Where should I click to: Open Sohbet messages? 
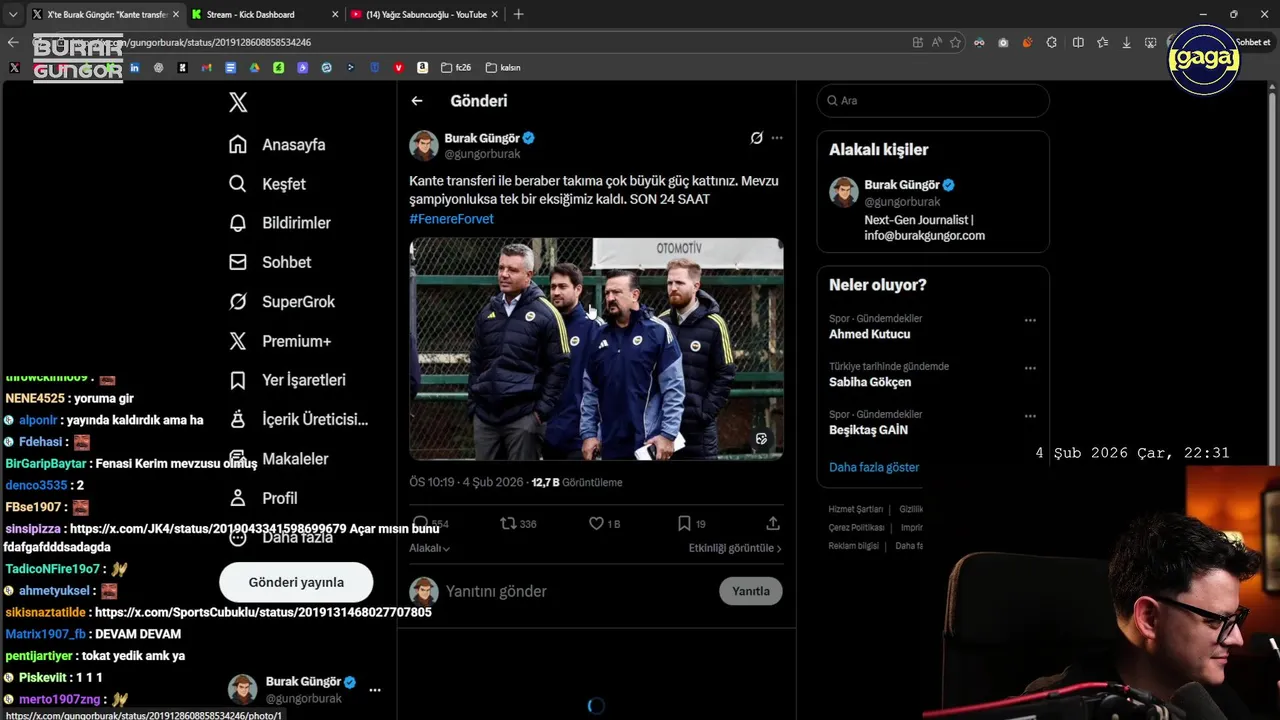[270, 262]
